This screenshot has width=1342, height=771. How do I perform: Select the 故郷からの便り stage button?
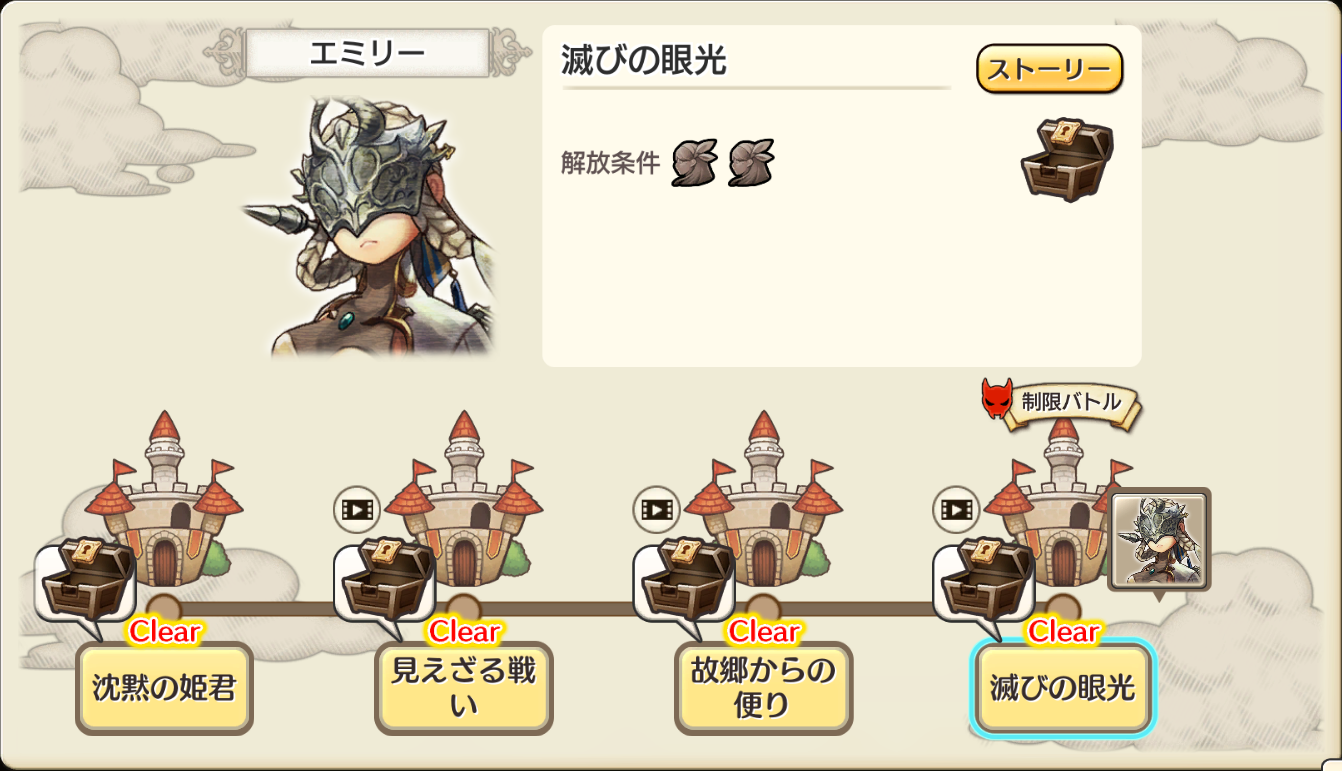tap(763, 688)
